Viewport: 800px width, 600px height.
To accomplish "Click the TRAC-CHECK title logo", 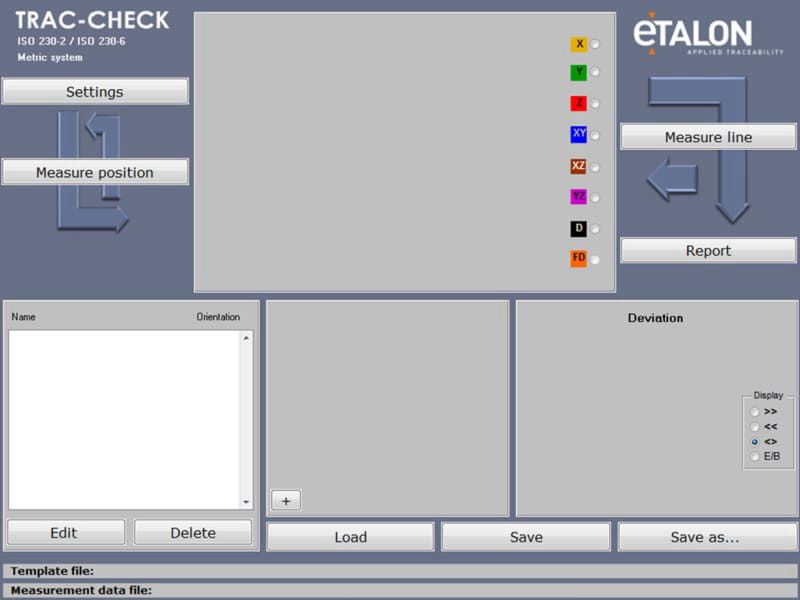I will (x=92, y=20).
